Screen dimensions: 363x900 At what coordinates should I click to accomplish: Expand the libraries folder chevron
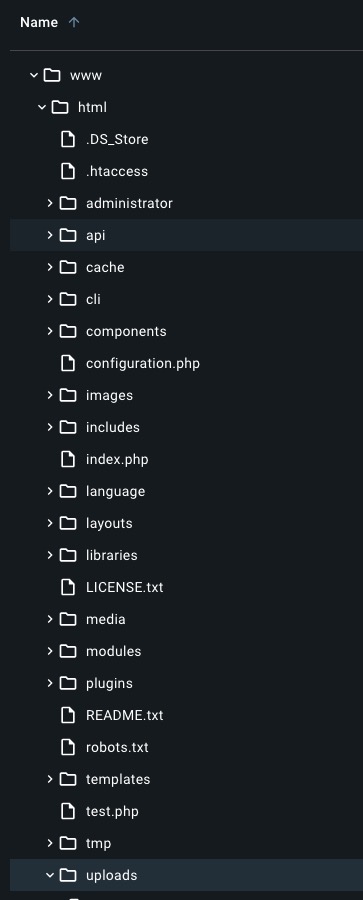50,555
